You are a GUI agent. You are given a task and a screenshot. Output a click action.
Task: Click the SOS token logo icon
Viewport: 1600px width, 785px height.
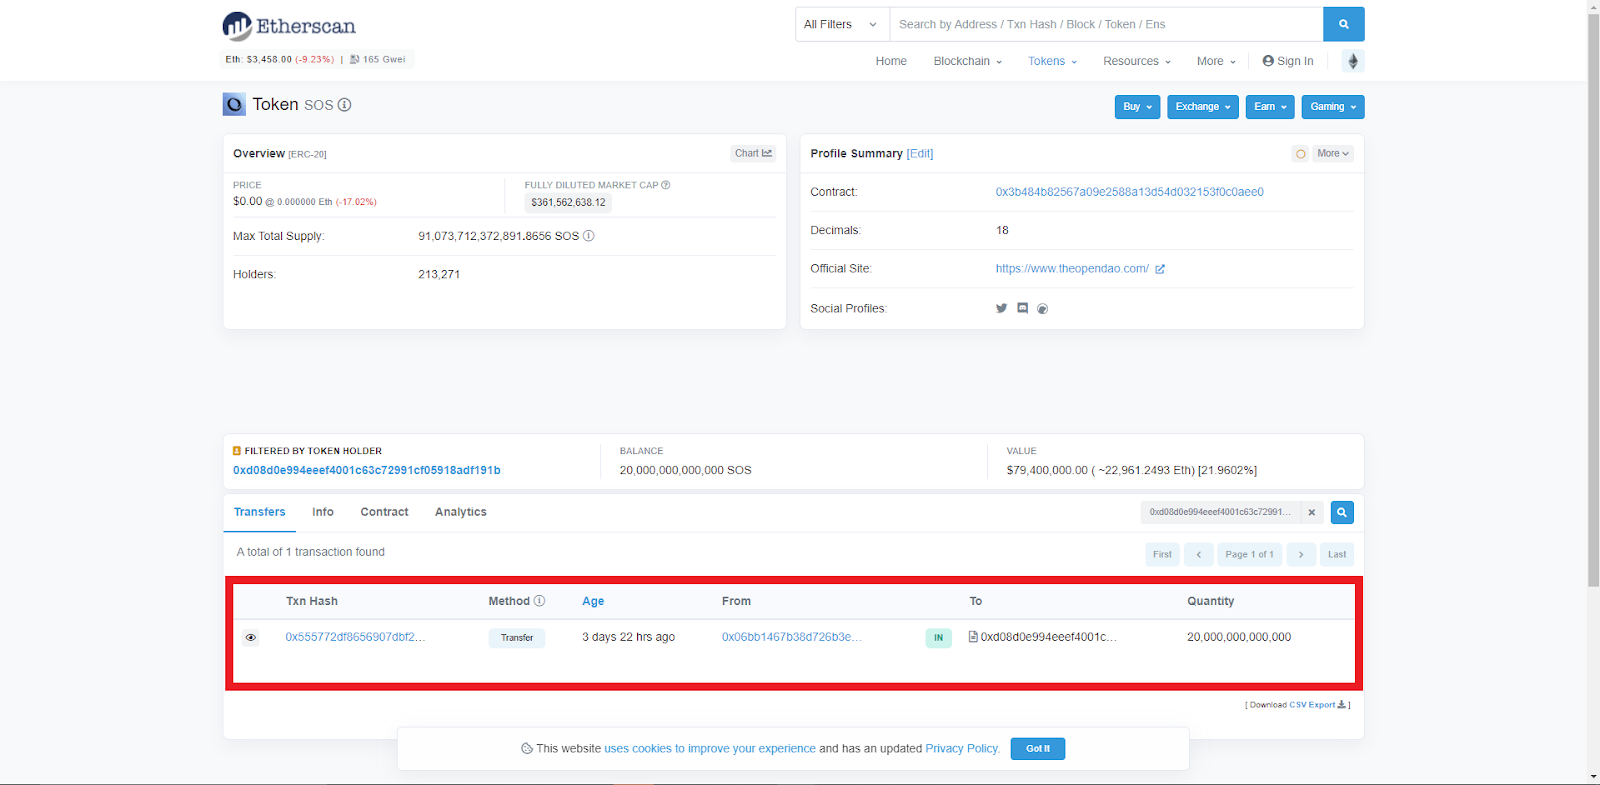(234, 104)
